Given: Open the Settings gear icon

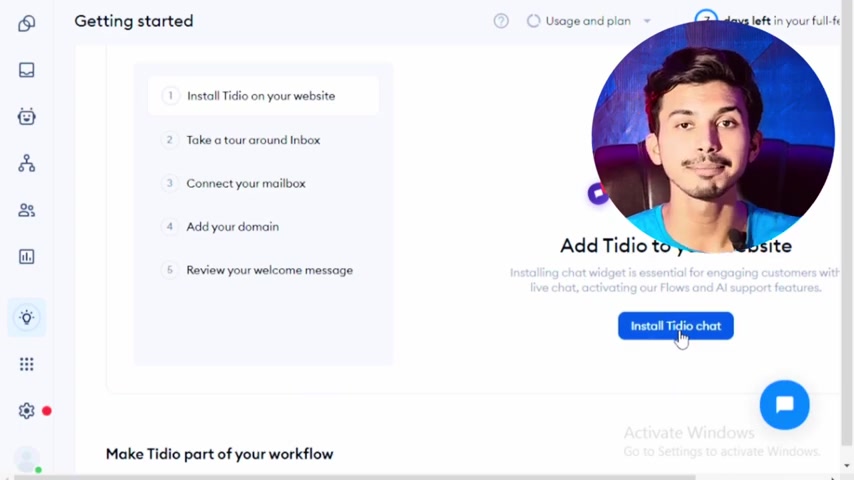Looking at the screenshot, I should (26, 410).
